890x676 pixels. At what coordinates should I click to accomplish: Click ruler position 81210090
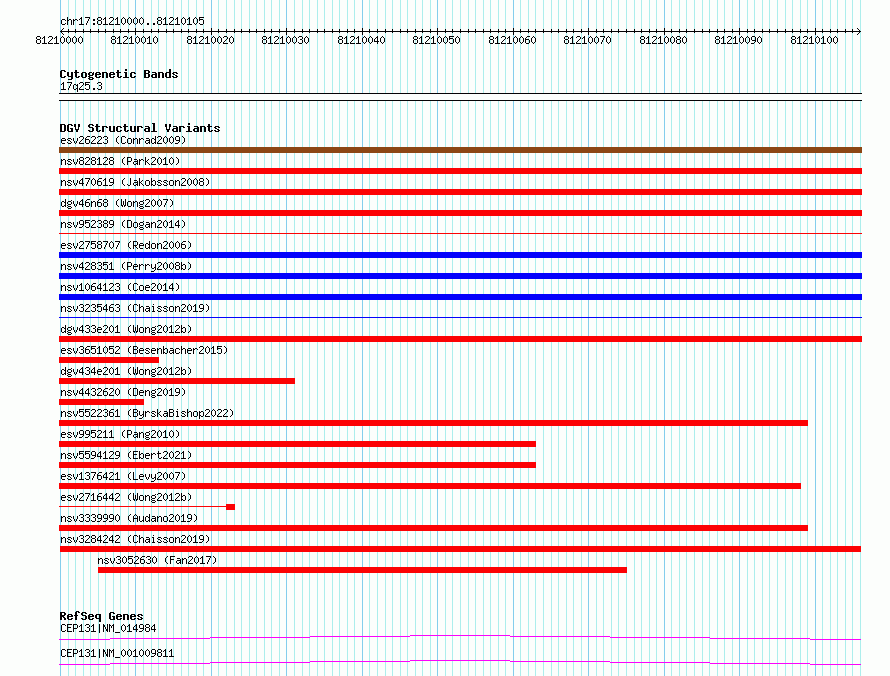click(x=738, y=40)
